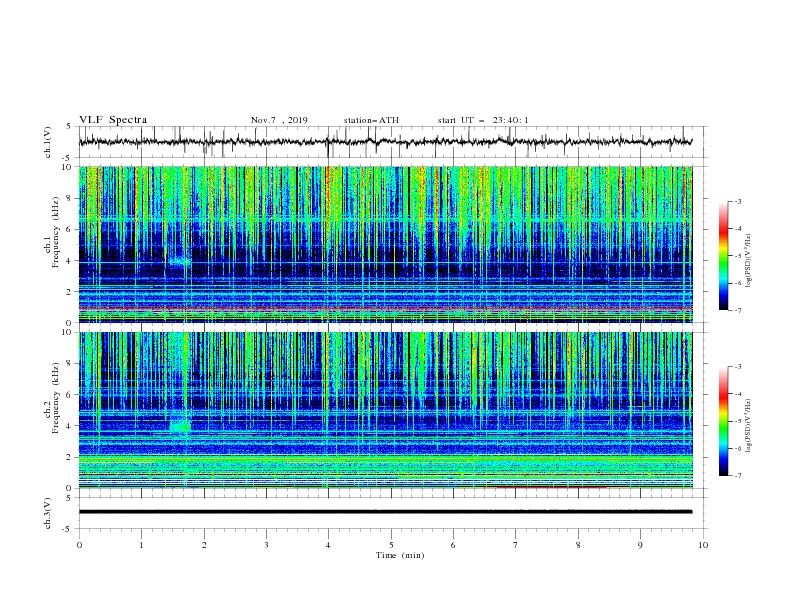Click time axis tick label '9'

[x=640, y=545]
